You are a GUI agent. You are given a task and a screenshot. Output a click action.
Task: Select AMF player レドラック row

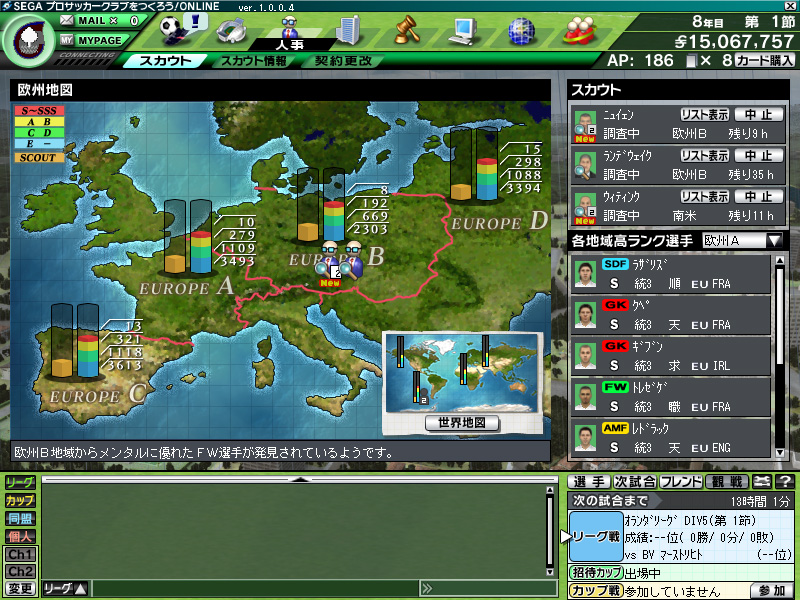click(670, 438)
